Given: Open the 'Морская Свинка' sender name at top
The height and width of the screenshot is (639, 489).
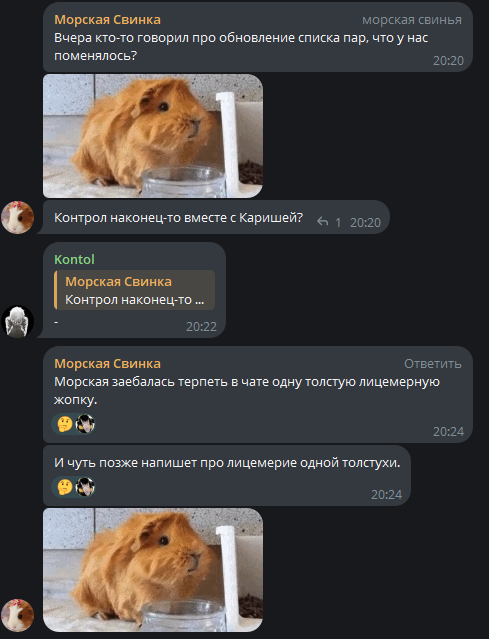Looking at the screenshot, I should [108, 20].
